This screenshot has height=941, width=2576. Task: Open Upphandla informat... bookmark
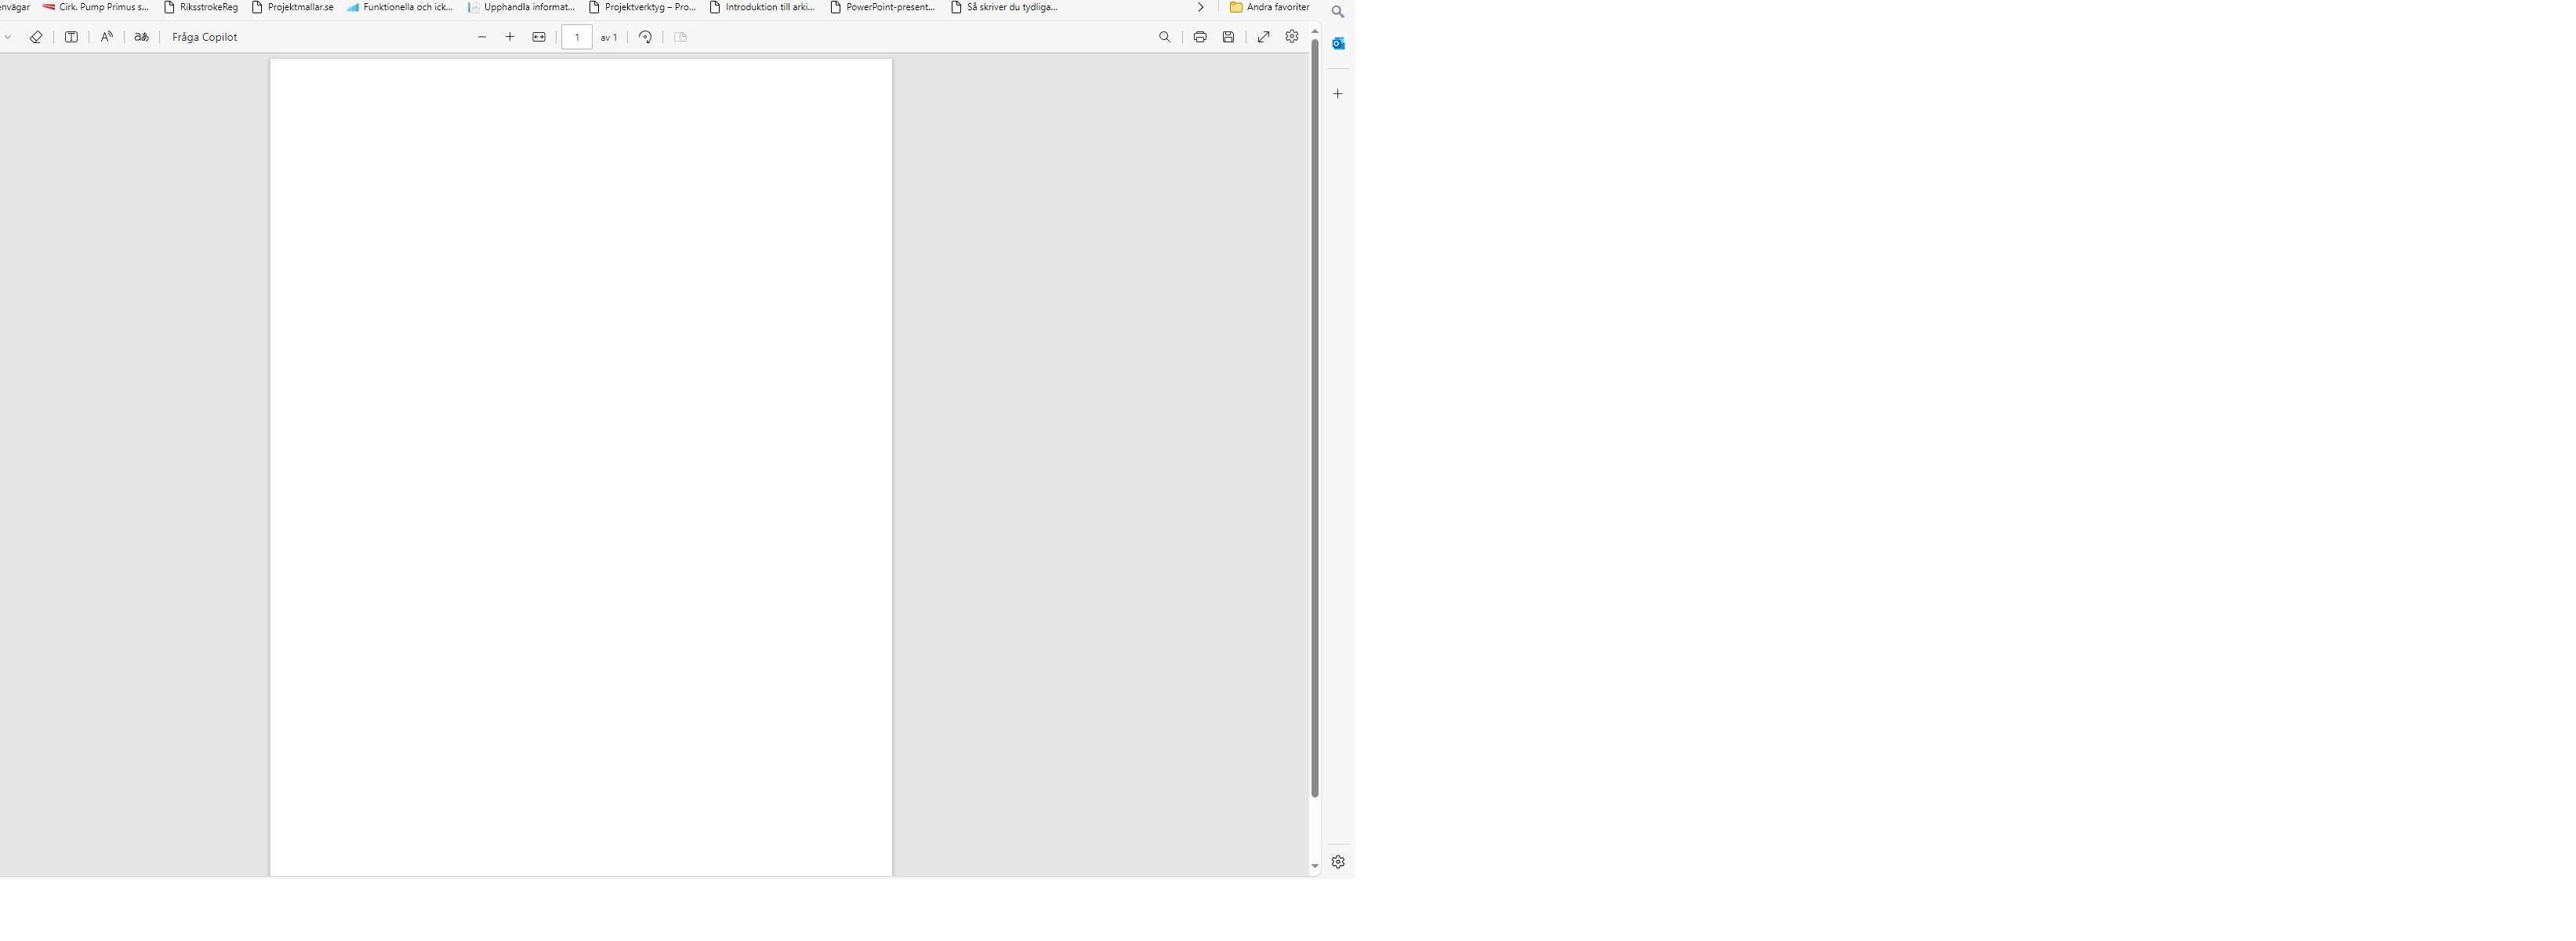pyautogui.click(x=521, y=7)
